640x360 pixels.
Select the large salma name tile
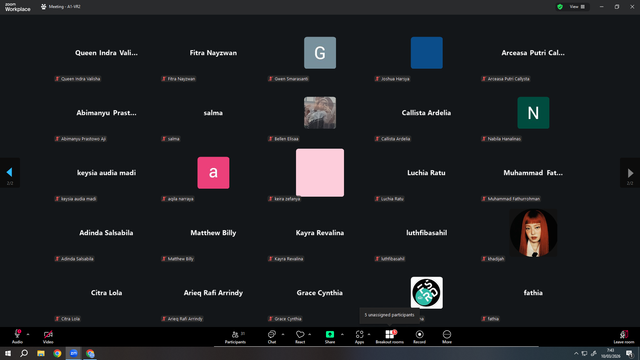click(x=213, y=113)
